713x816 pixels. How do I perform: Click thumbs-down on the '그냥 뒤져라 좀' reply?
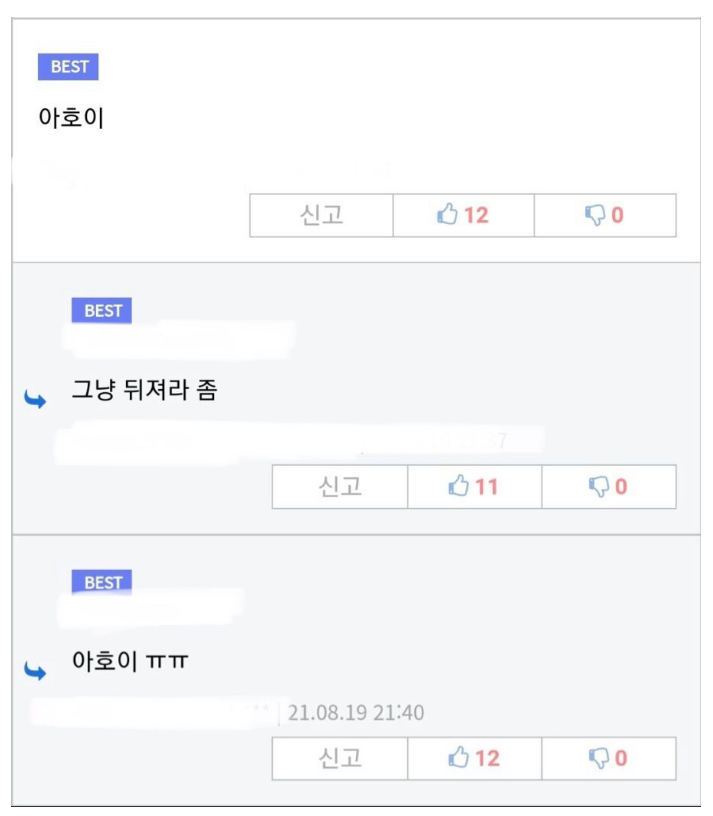point(609,487)
